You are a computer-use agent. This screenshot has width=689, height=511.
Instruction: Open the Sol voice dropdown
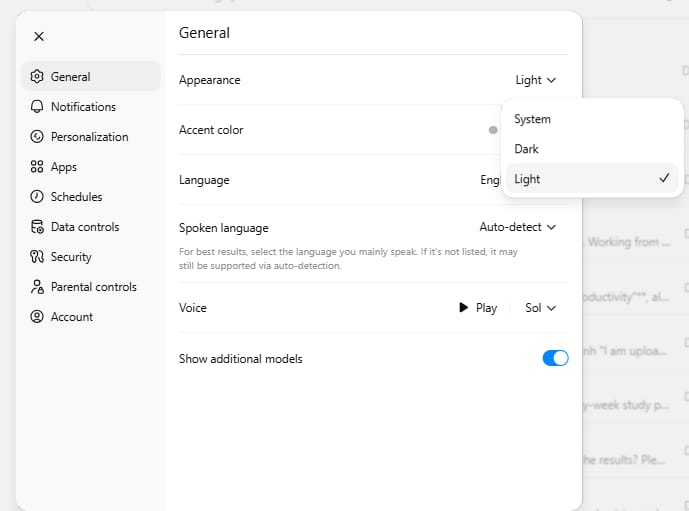[x=540, y=308]
